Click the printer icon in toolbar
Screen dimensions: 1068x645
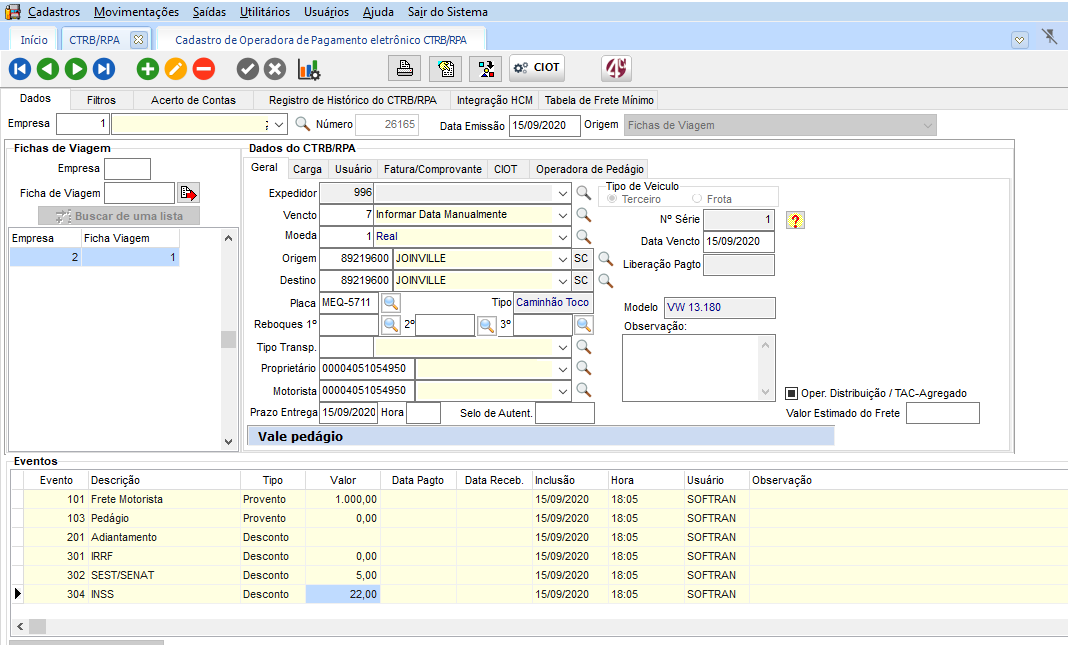point(405,68)
